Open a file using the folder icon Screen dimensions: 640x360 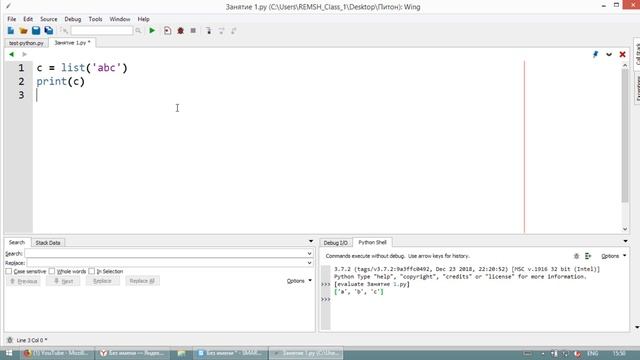tap(23, 31)
